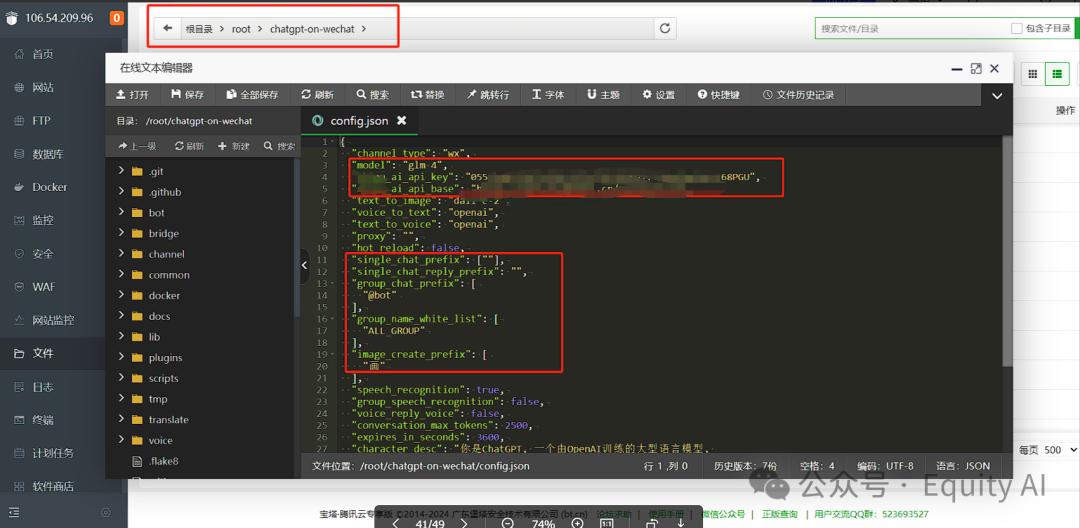Open the 安全 security section
This screenshot has height=528, width=1080.
43,254
